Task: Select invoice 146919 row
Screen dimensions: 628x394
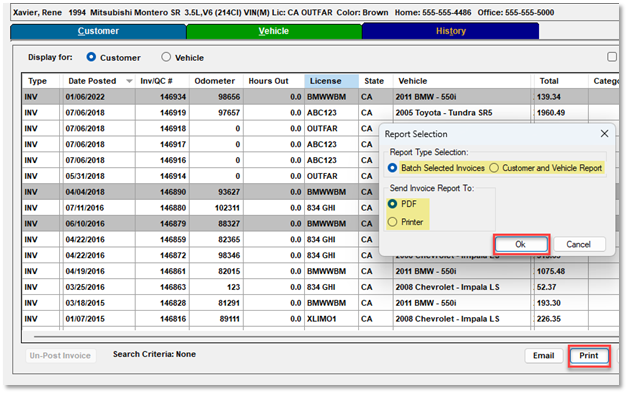Action: 320,113
